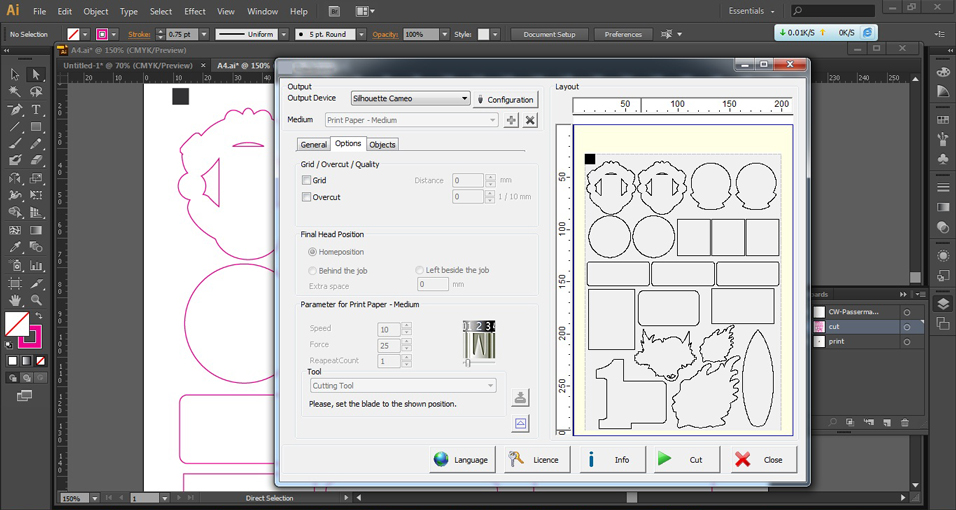Enable the Overcut checkbox
The image size is (956, 510).
(x=307, y=198)
